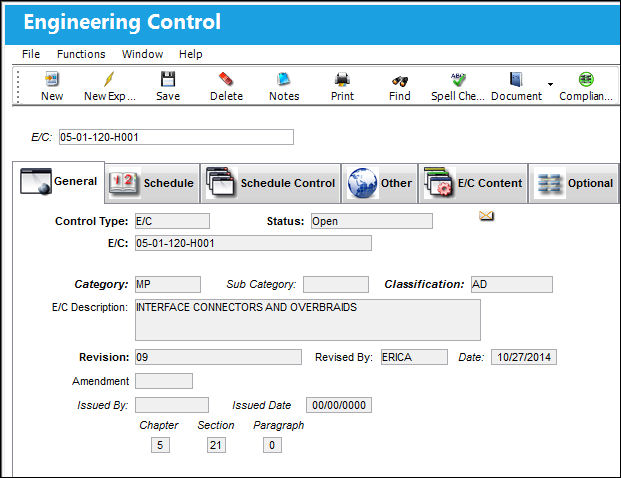The image size is (621, 478).
Task: Click the Classification field showing AD
Action: tap(512, 284)
